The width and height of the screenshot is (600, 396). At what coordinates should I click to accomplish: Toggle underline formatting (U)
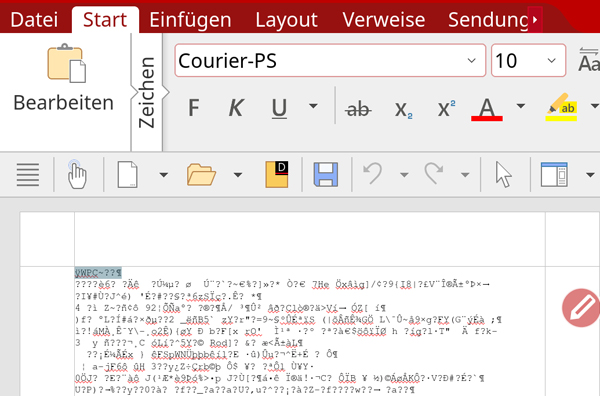click(279, 108)
